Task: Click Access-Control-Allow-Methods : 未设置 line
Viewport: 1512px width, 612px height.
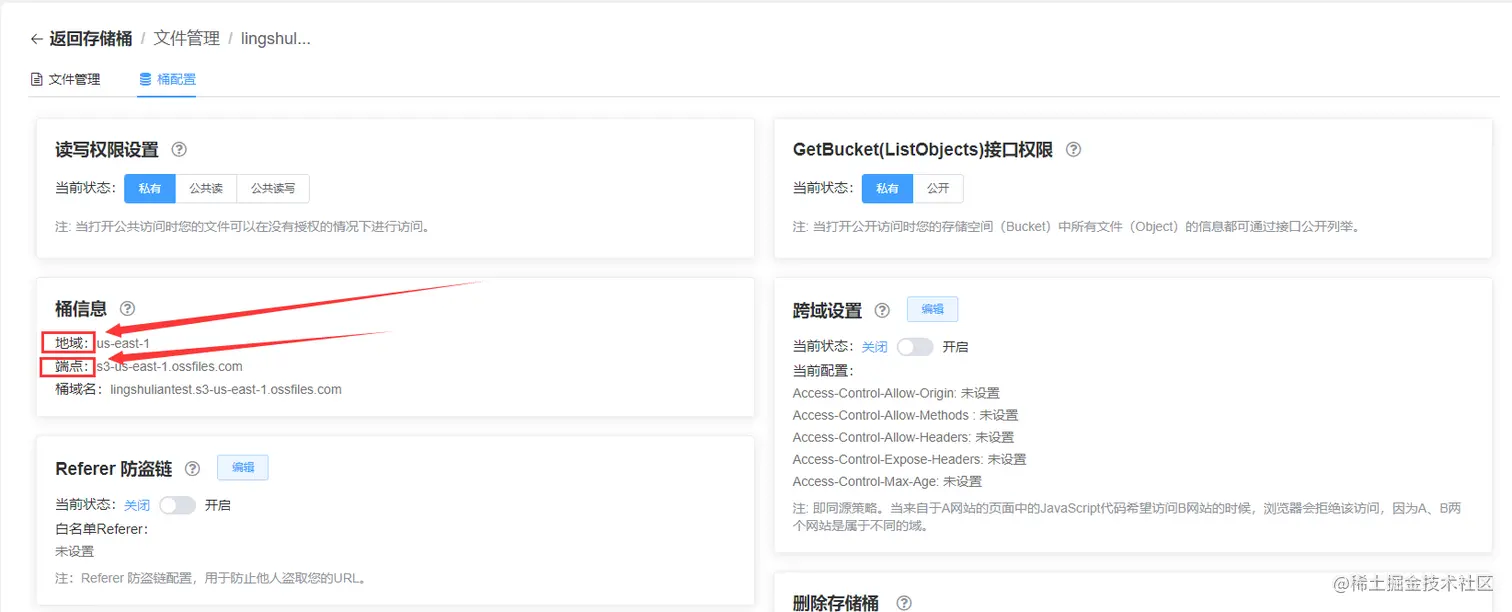Action: (905, 415)
